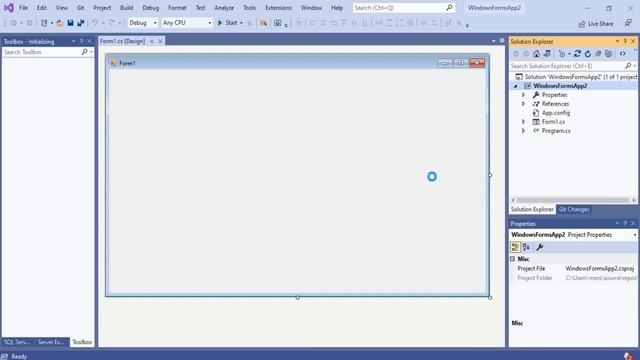
Task: Close the Form1.cs [Design] tab
Action: click(x=160, y=41)
